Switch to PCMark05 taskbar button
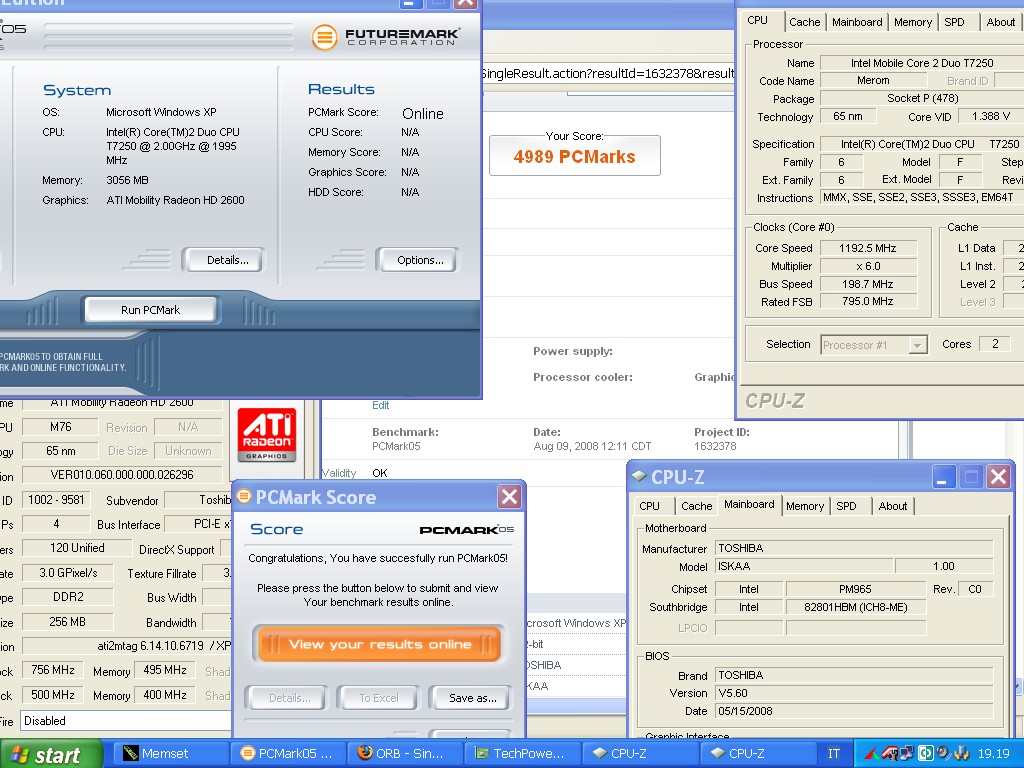1024x768 pixels. pyautogui.click(x=288, y=753)
